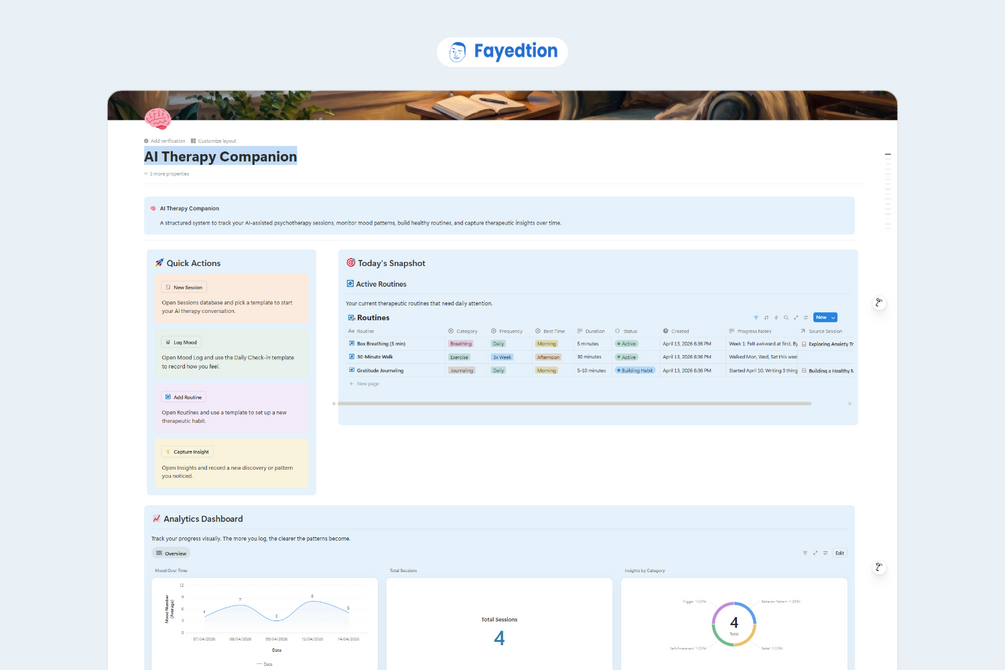The image size is (1005, 670).
Task: Click the Analytics Dashboard filter icon
Action: (x=805, y=553)
